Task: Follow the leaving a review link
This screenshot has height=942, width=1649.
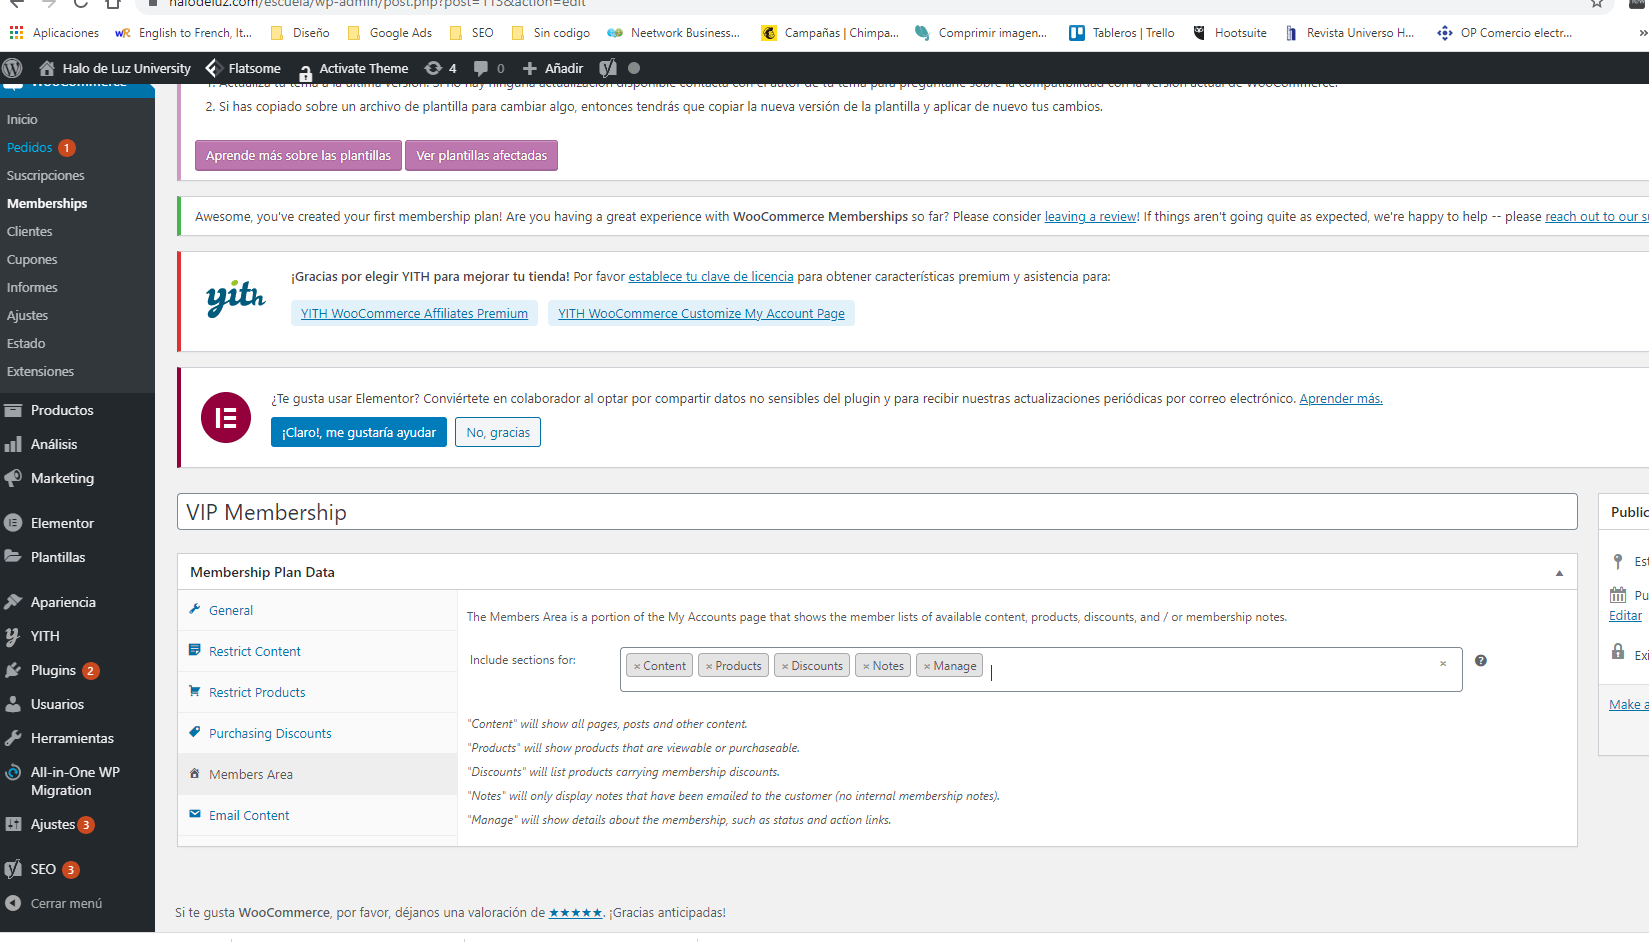Action: click(1091, 216)
